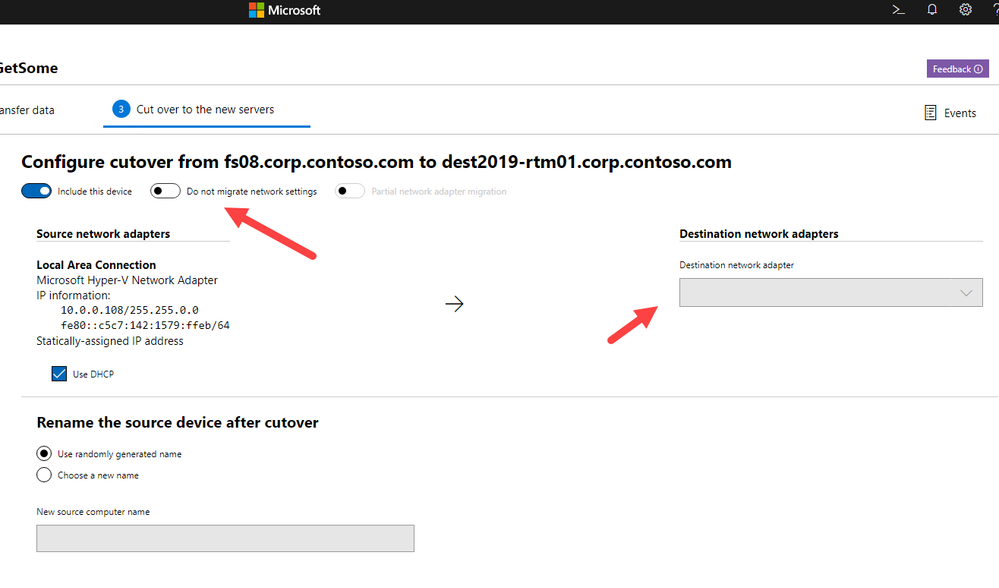The image size is (999, 588).
Task: Toggle Include this device switch
Action: click(36, 191)
